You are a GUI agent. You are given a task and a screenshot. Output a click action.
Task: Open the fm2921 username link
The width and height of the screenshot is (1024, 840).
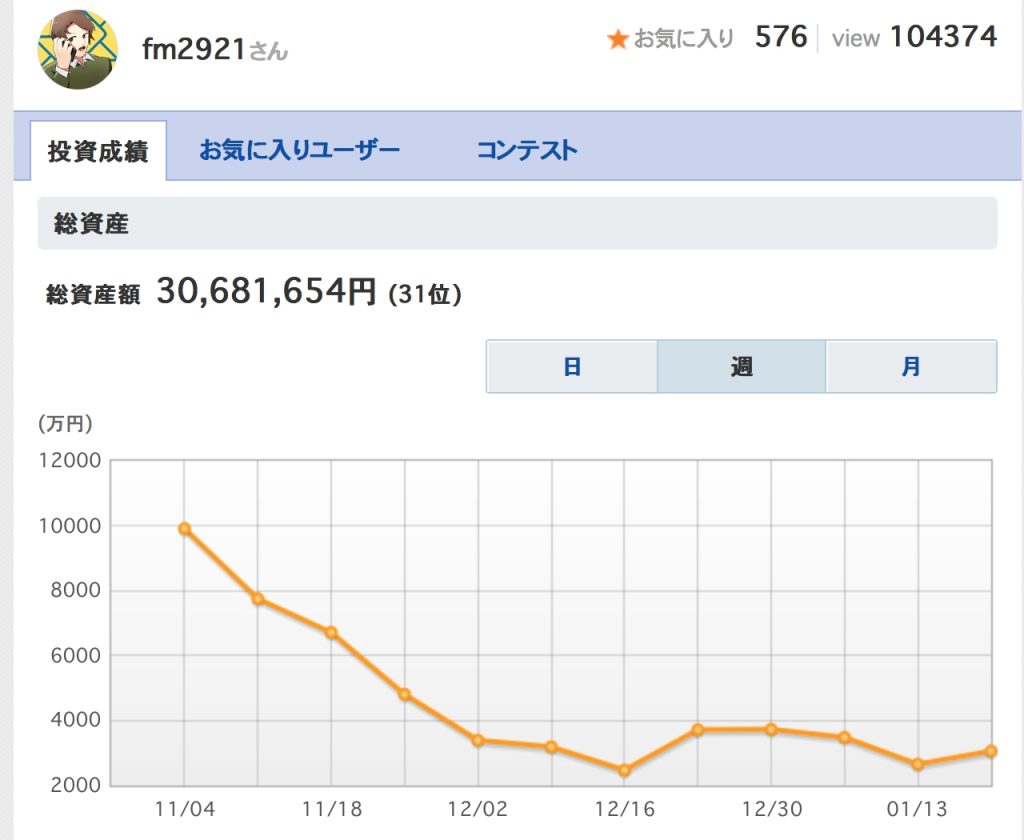194,49
